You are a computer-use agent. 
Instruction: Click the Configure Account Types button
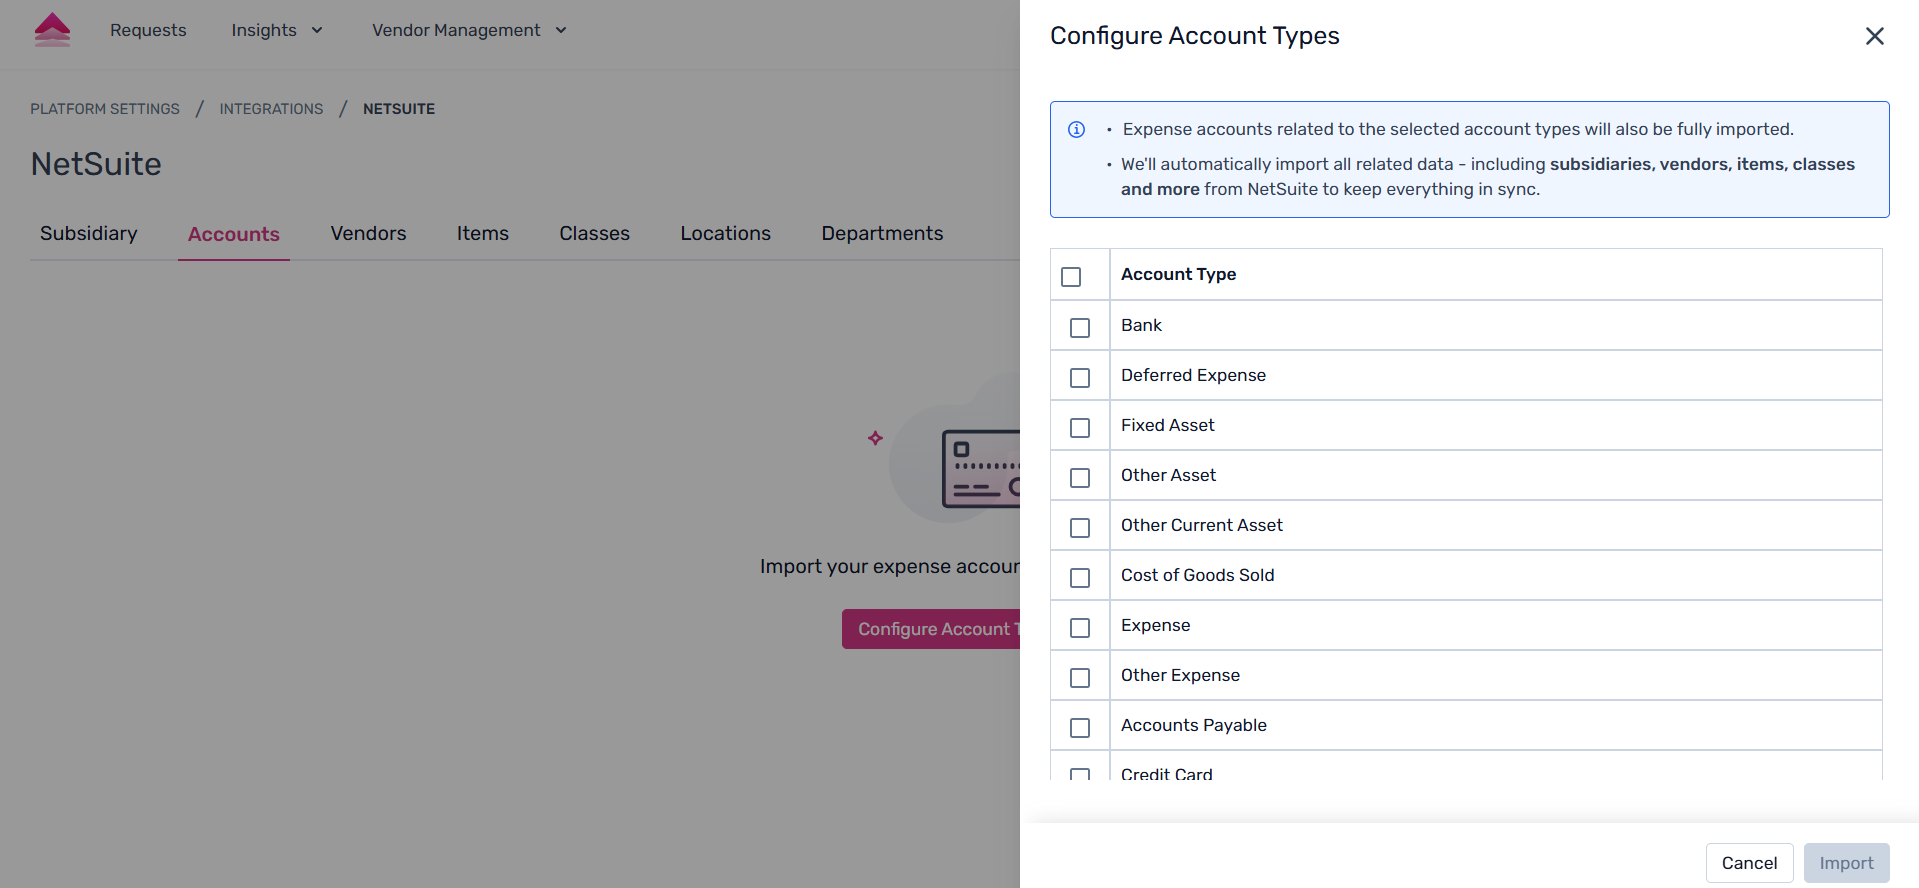[x=932, y=629]
